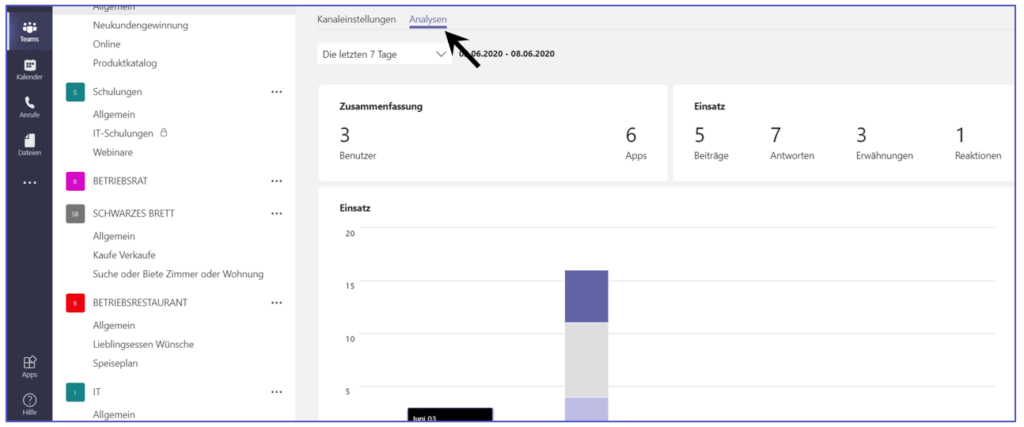1024x427 pixels.
Task: Click the 'Zusammenfassung' card heading
Action: point(381,107)
